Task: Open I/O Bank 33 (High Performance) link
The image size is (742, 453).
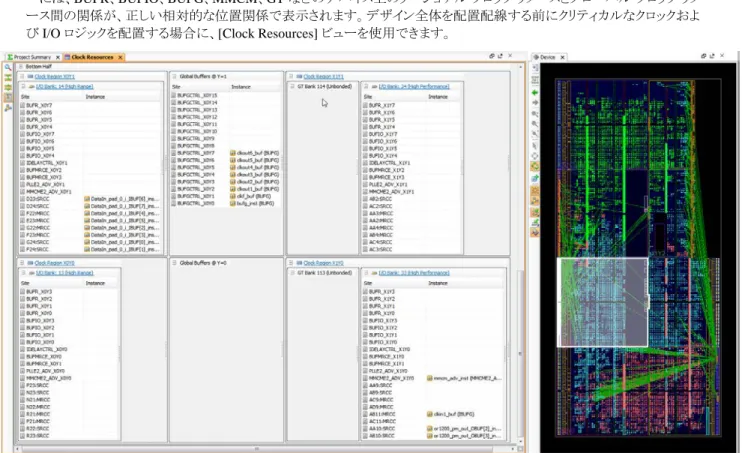Action: point(414,273)
